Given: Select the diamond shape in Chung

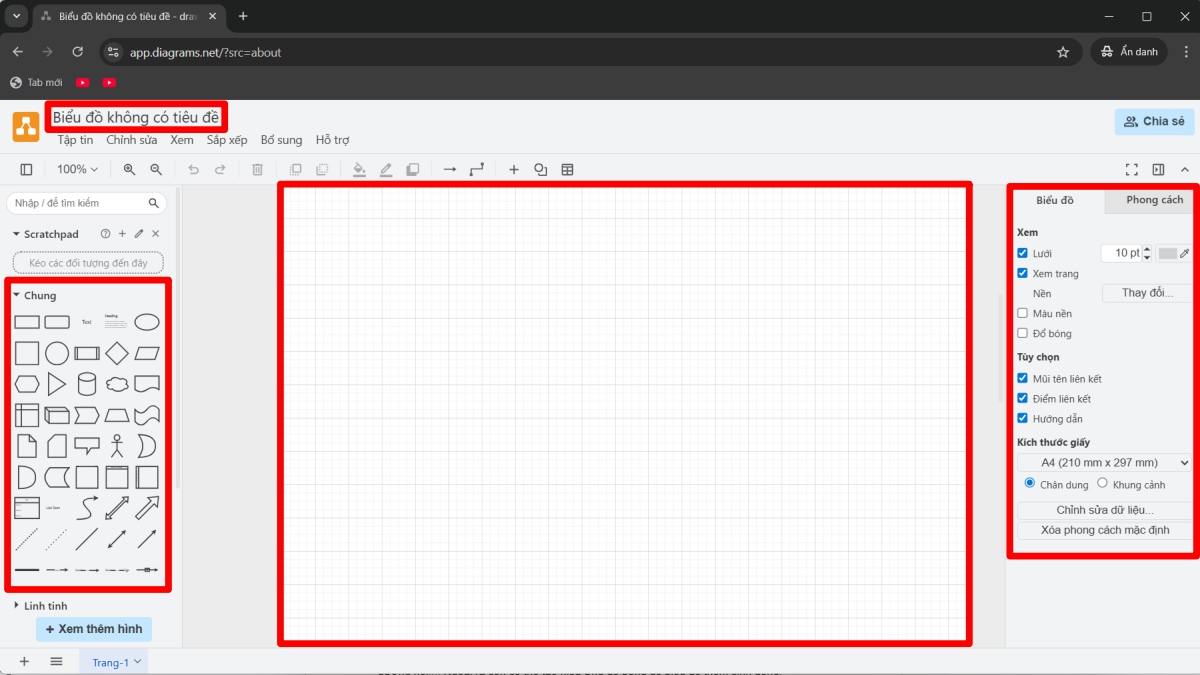Looking at the screenshot, I should point(117,353).
